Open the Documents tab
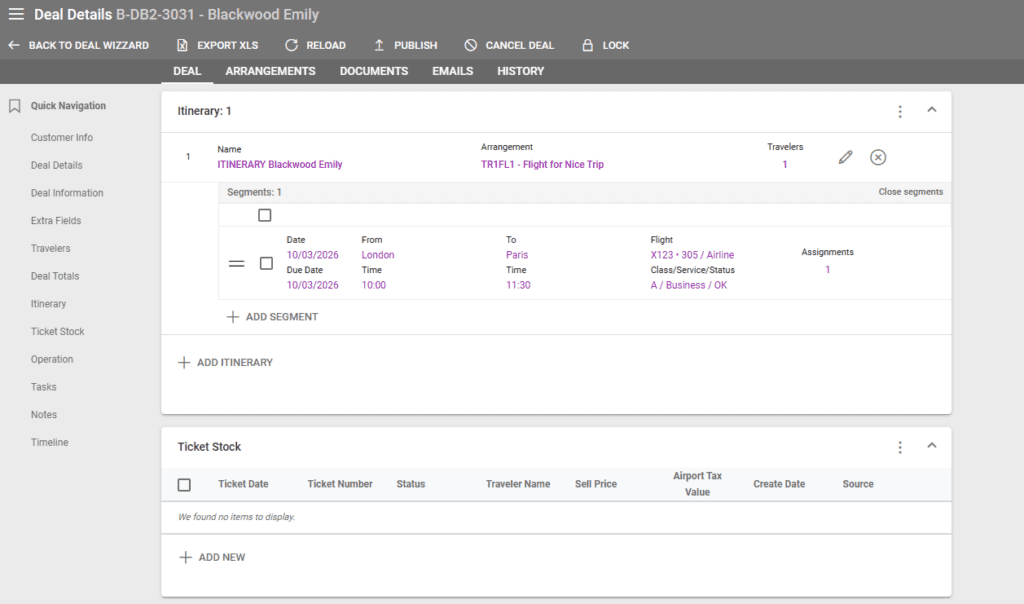Image resolution: width=1024 pixels, height=604 pixels. click(373, 71)
